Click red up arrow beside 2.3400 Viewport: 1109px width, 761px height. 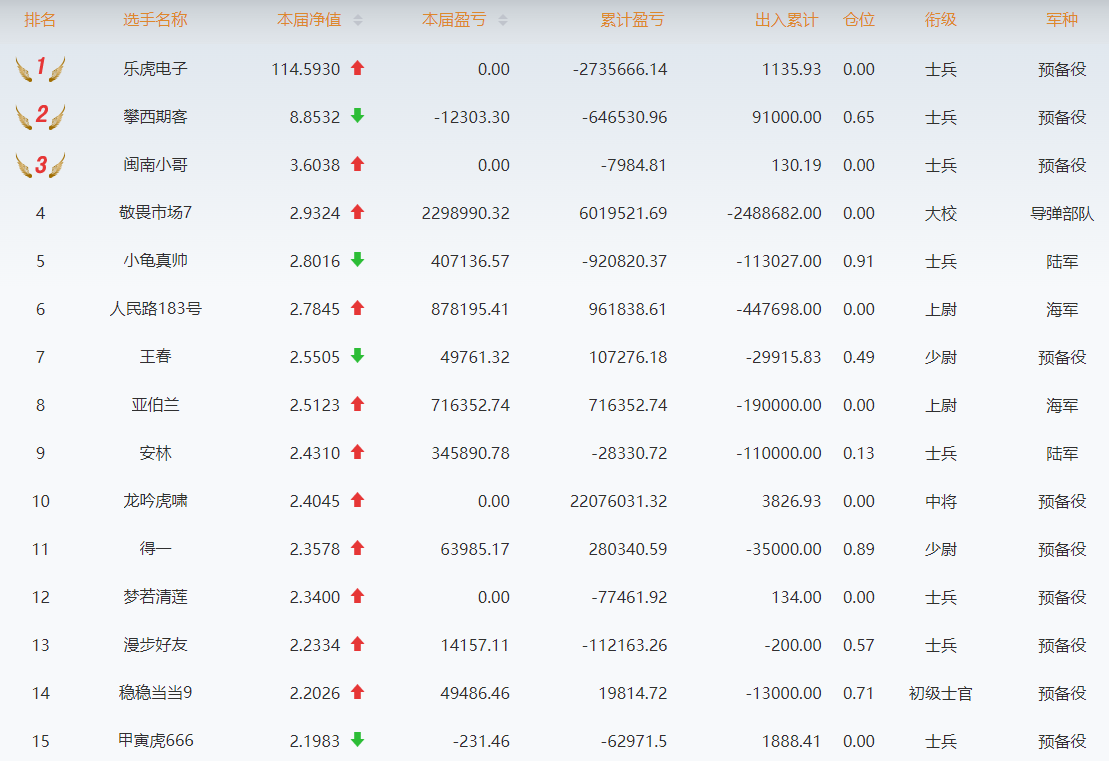358,596
